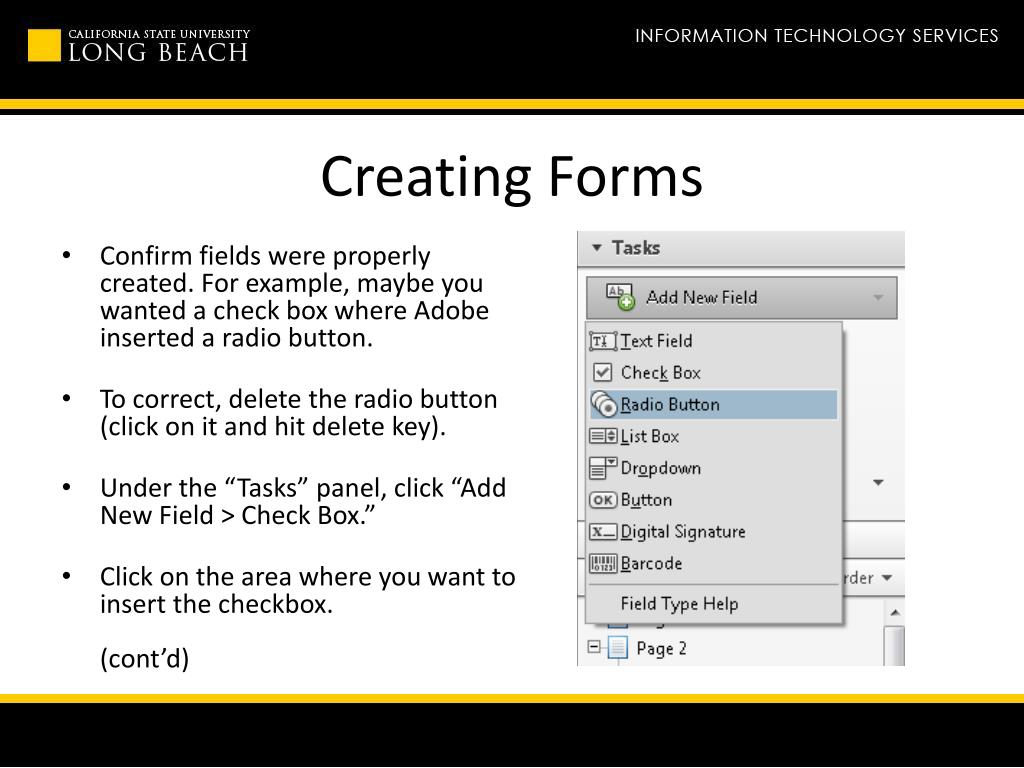Collapse the Tasks panel triangle
Screen dimensions: 1024x768
[x=596, y=248]
